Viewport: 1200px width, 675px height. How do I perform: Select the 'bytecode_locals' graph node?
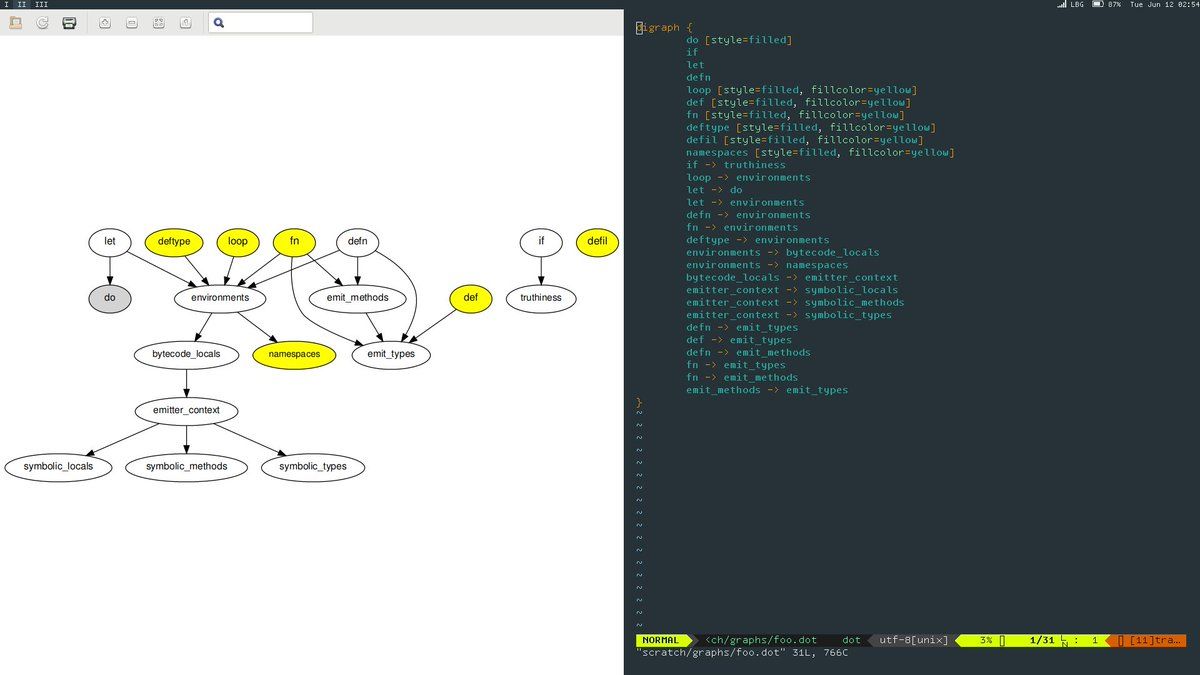pos(186,354)
